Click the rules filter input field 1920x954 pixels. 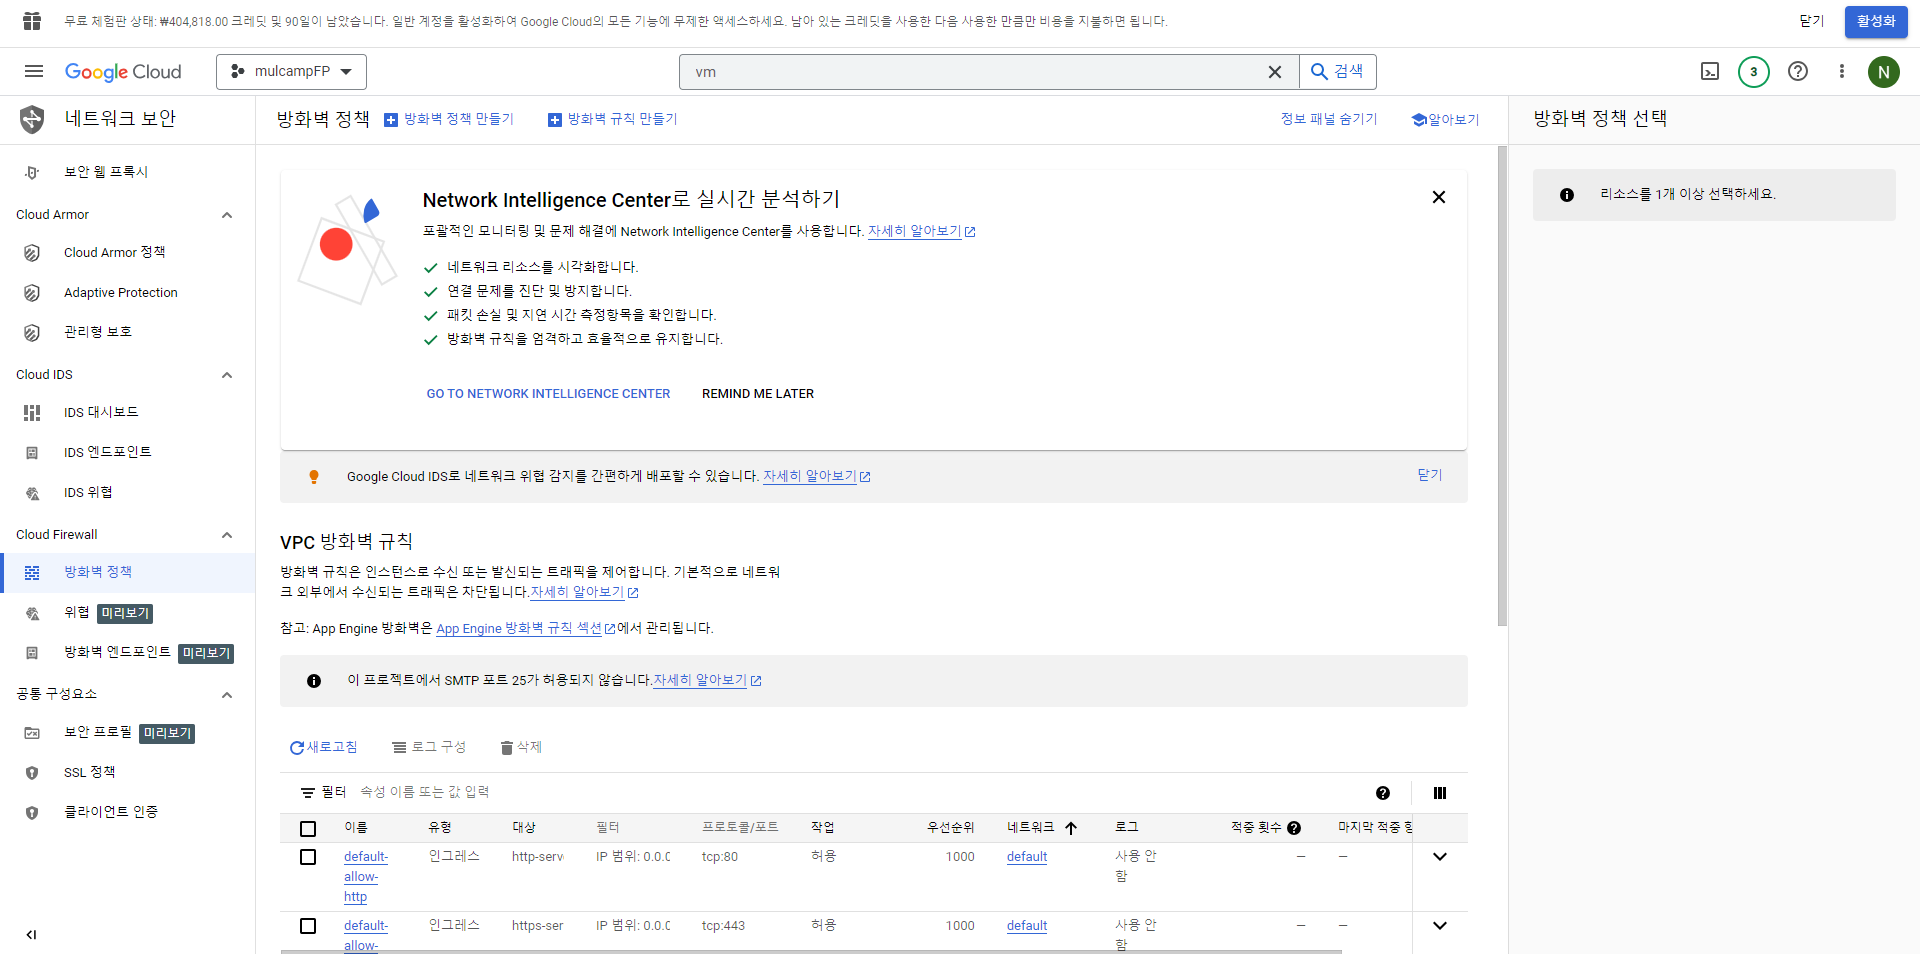860,792
